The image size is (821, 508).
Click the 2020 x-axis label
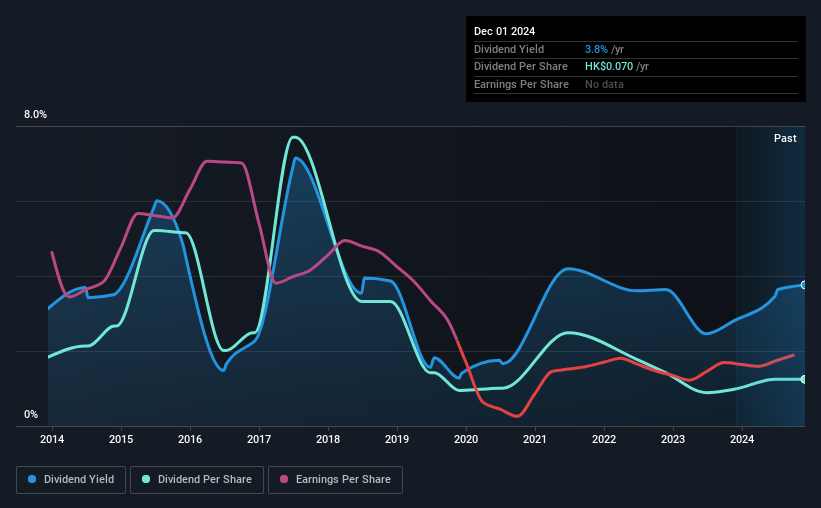466,439
